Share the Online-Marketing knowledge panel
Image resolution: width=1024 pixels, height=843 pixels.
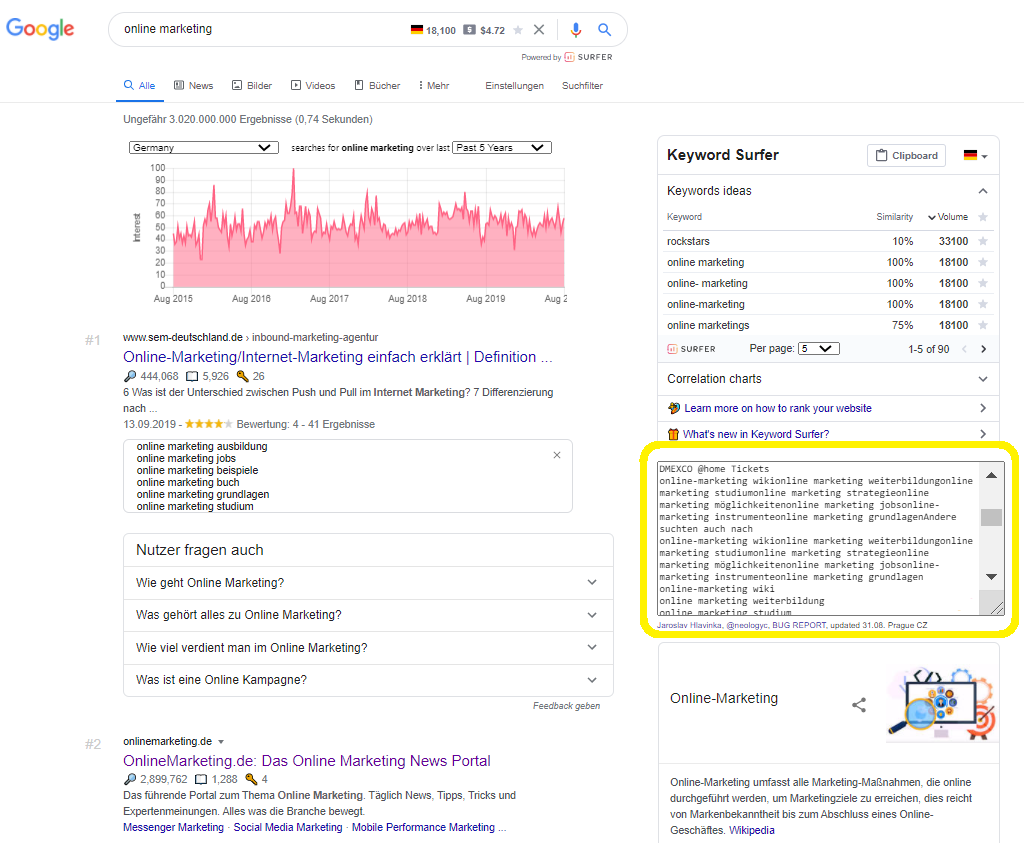click(x=859, y=705)
